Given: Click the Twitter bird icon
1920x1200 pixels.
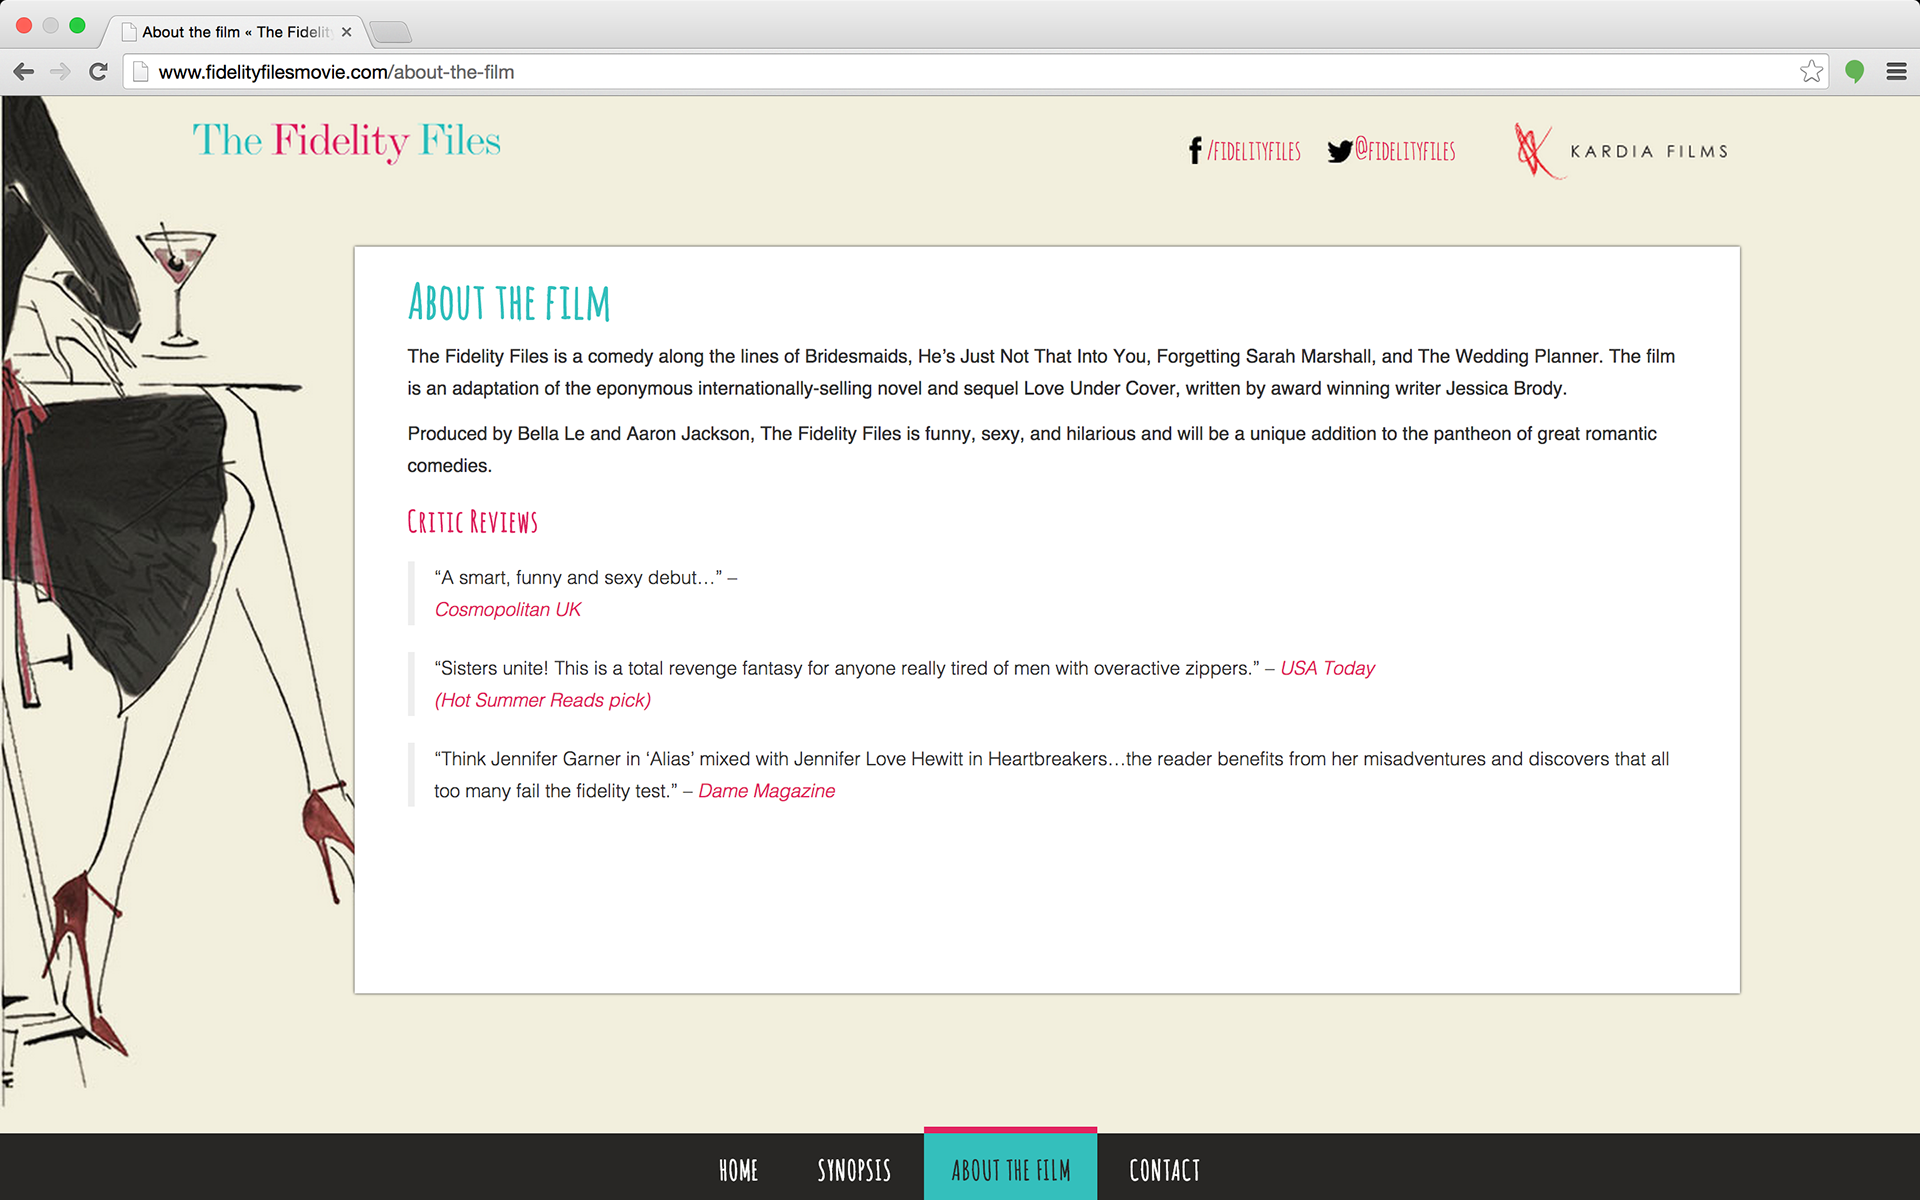Looking at the screenshot, I should click(x=1340, y=151).
